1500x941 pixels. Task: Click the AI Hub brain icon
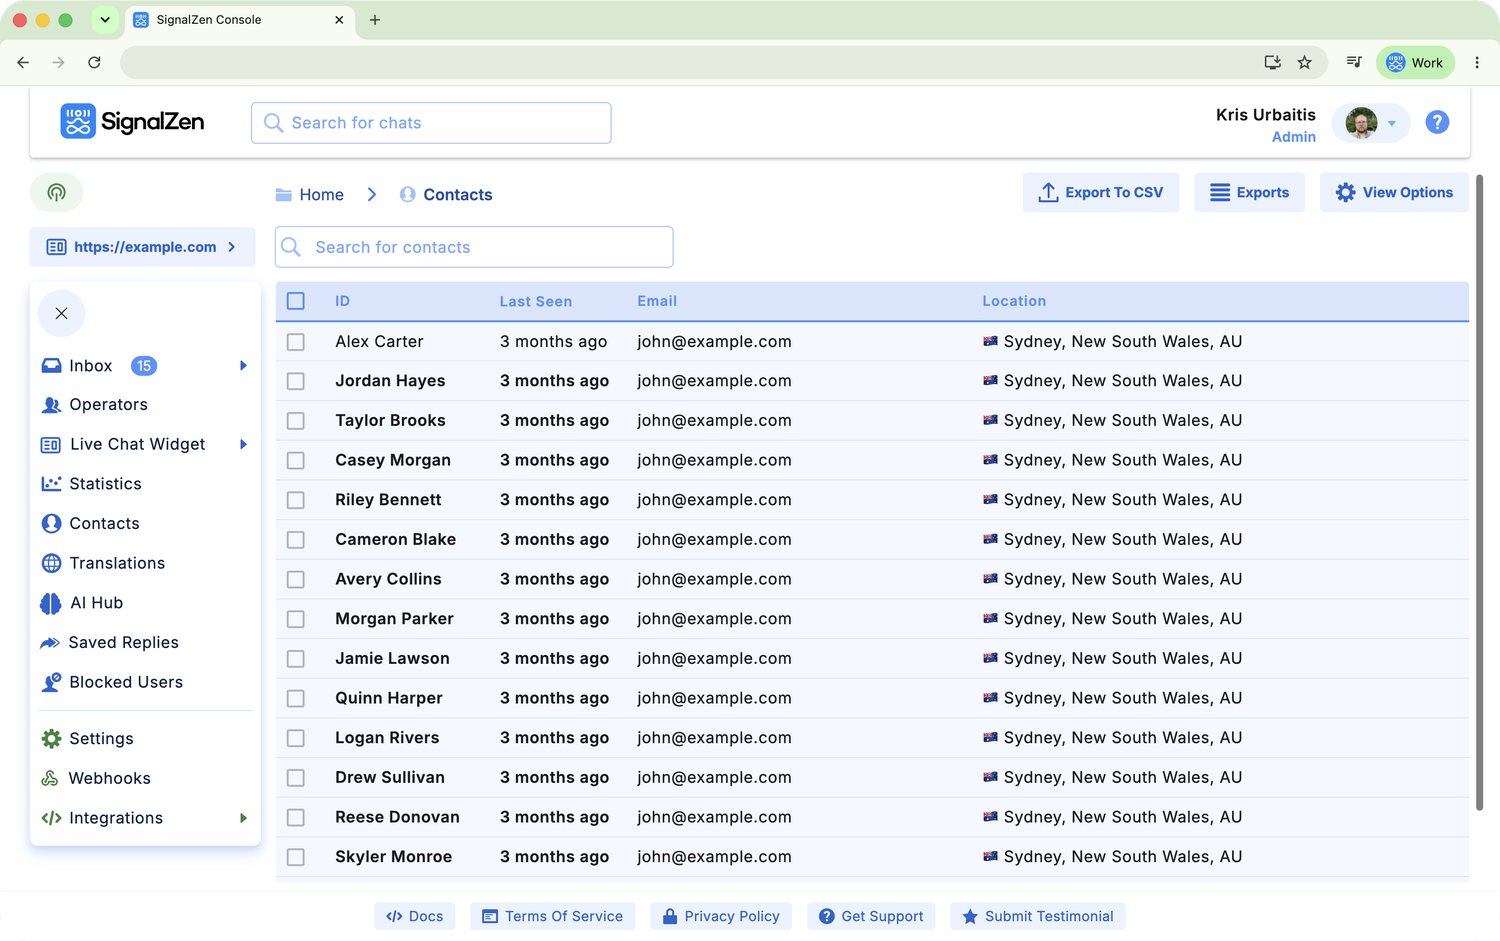click(x=51, y=603)
